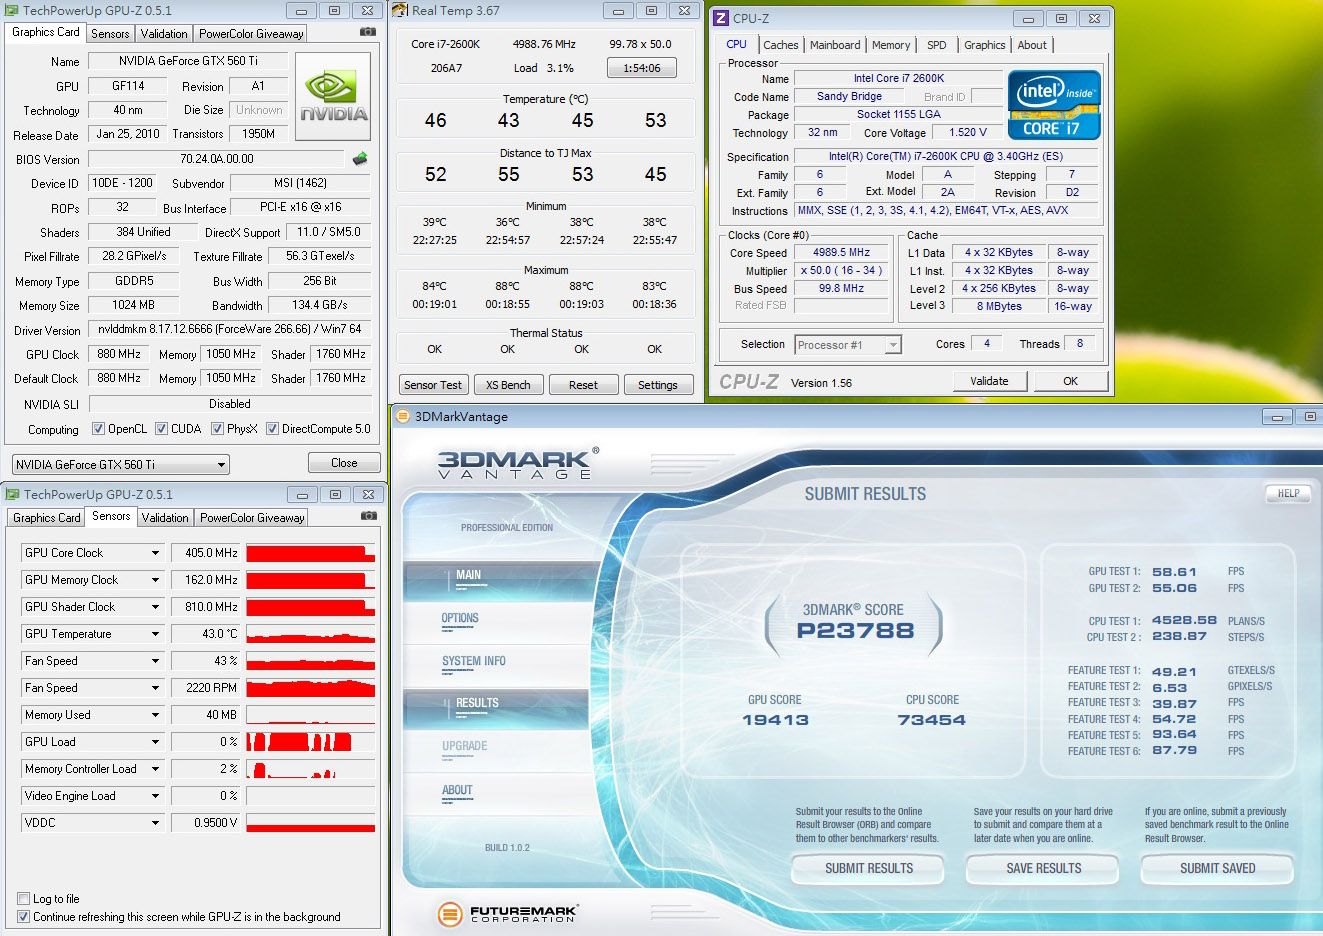1323x936 pixels.
Task: Click the GPU-Z Sensors window title icon
Action: [12, 495]
